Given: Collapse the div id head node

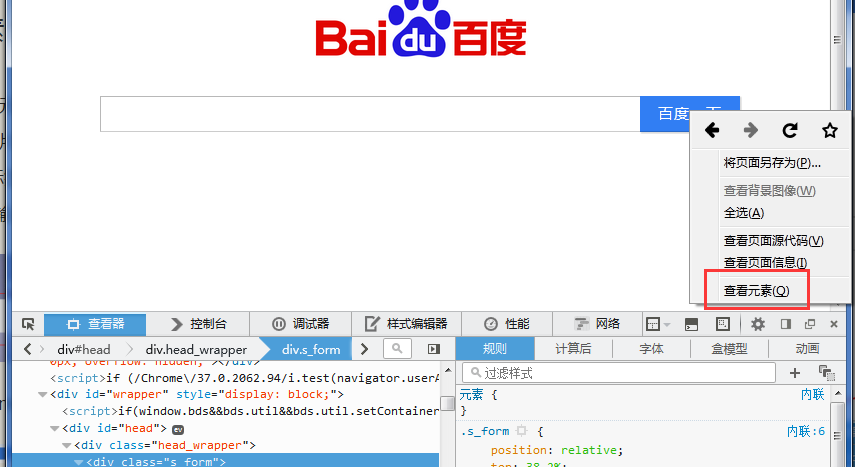Looking at the screenshot, I should click(x=55, y=429).
